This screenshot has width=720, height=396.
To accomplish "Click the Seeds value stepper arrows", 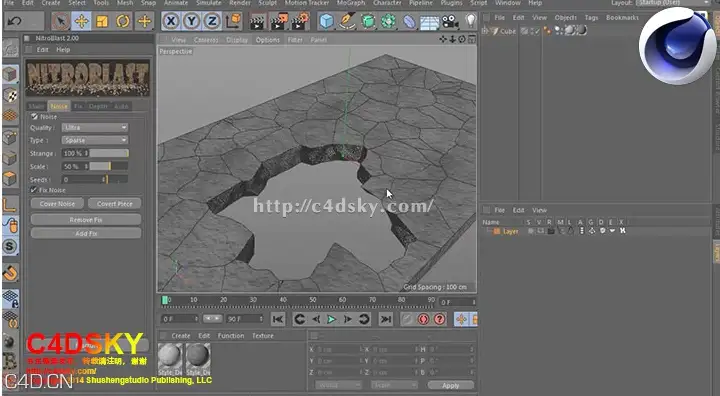I will click(x=104, y=180).
